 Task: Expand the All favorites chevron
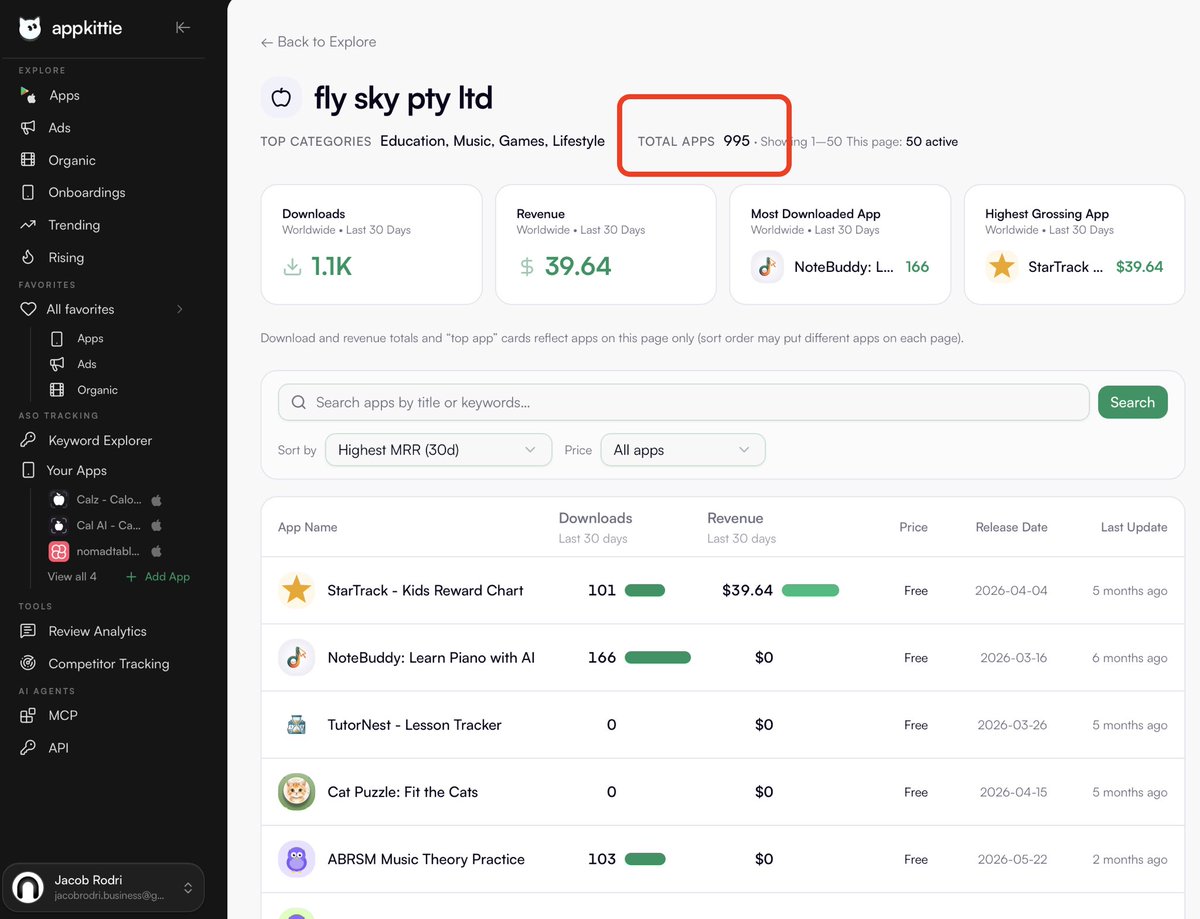180,309
